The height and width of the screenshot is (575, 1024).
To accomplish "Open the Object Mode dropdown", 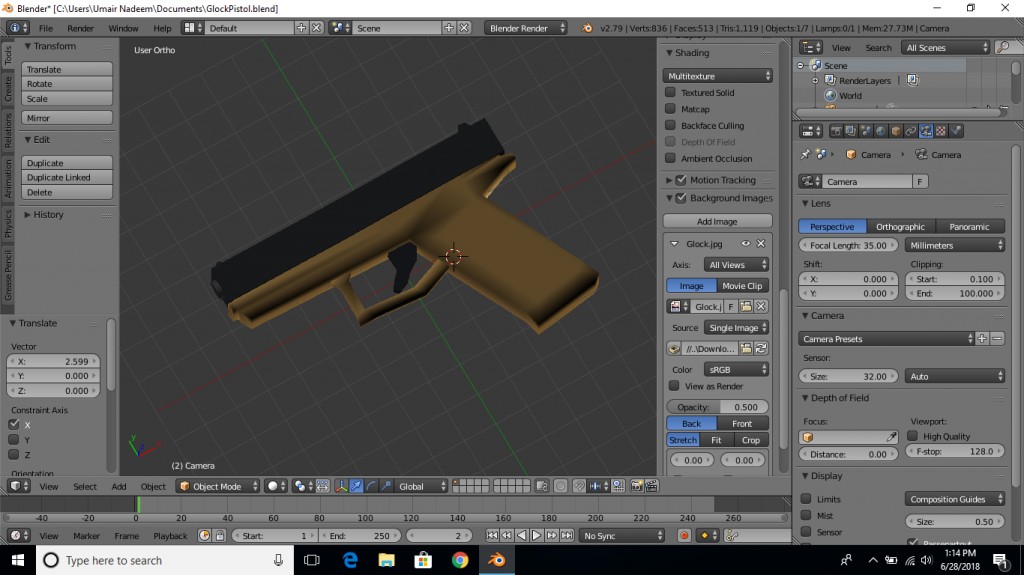I will tap(218, 486).
